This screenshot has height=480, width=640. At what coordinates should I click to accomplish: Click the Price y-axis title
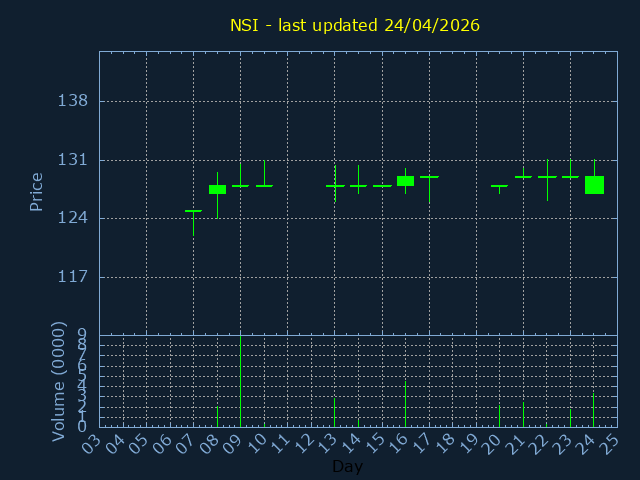coord(37,192)
